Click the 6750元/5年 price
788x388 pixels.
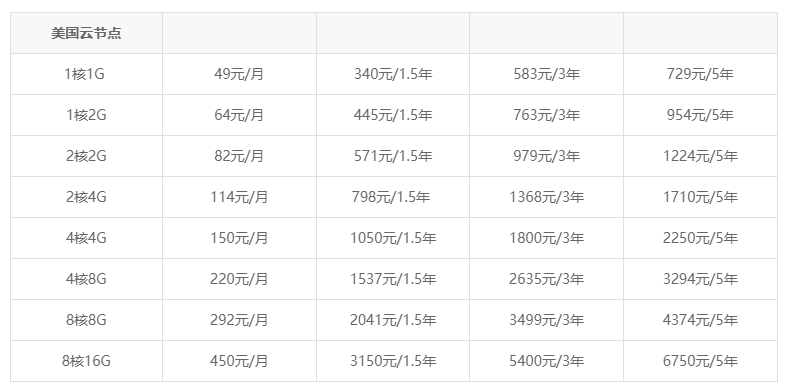pyautogui.click(x=700, y=361)
